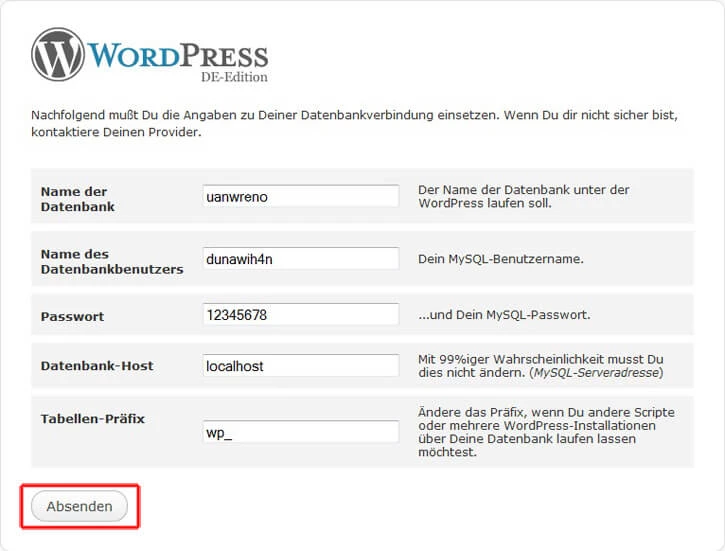
Task: Select the username field containing dunawih4n
Action: pyautogui.click(x=300, y=259)
